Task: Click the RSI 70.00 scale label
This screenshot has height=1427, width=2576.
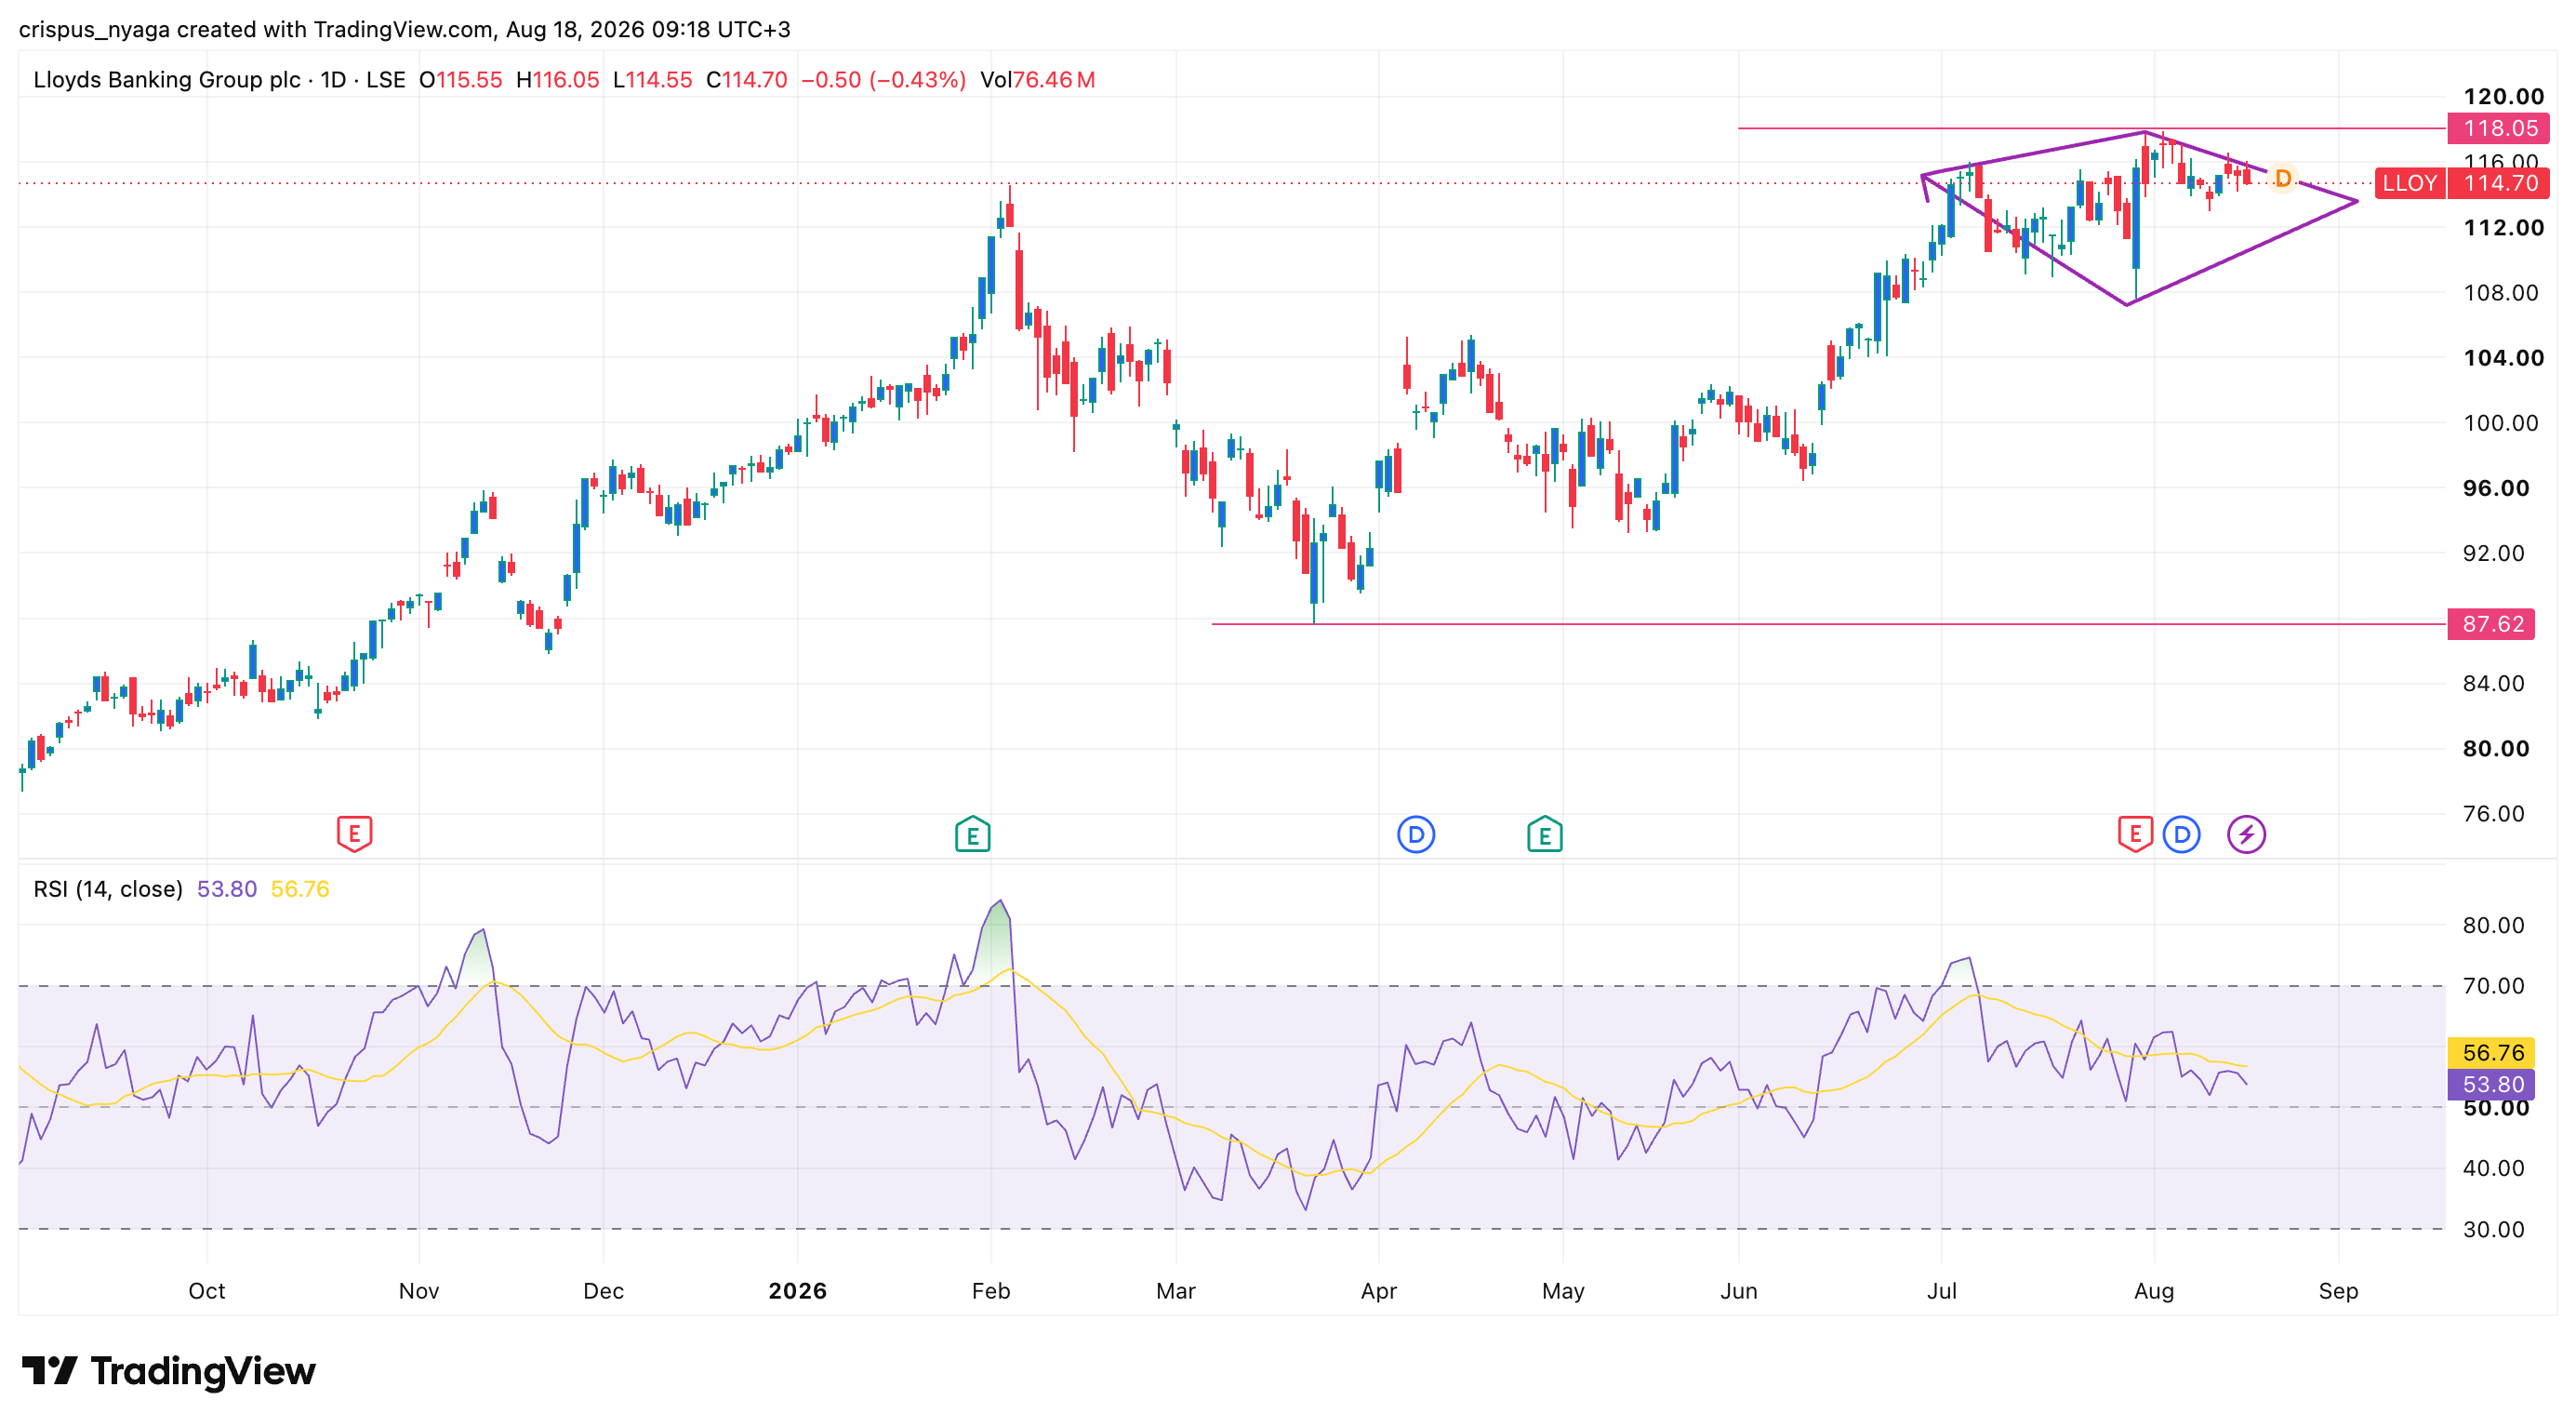Action: (2493, 986)
